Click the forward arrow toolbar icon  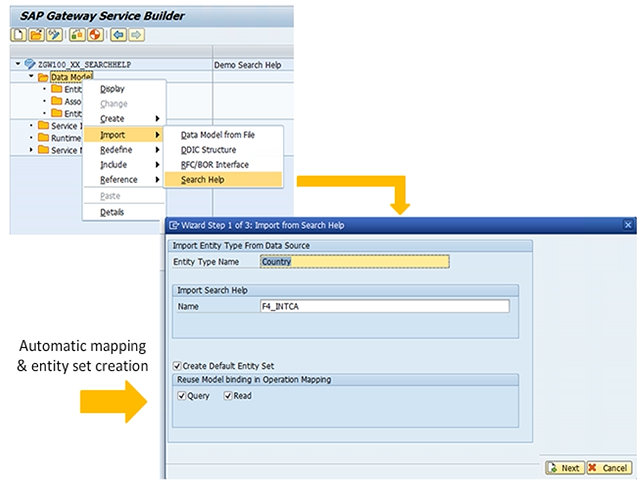[136, 35]
